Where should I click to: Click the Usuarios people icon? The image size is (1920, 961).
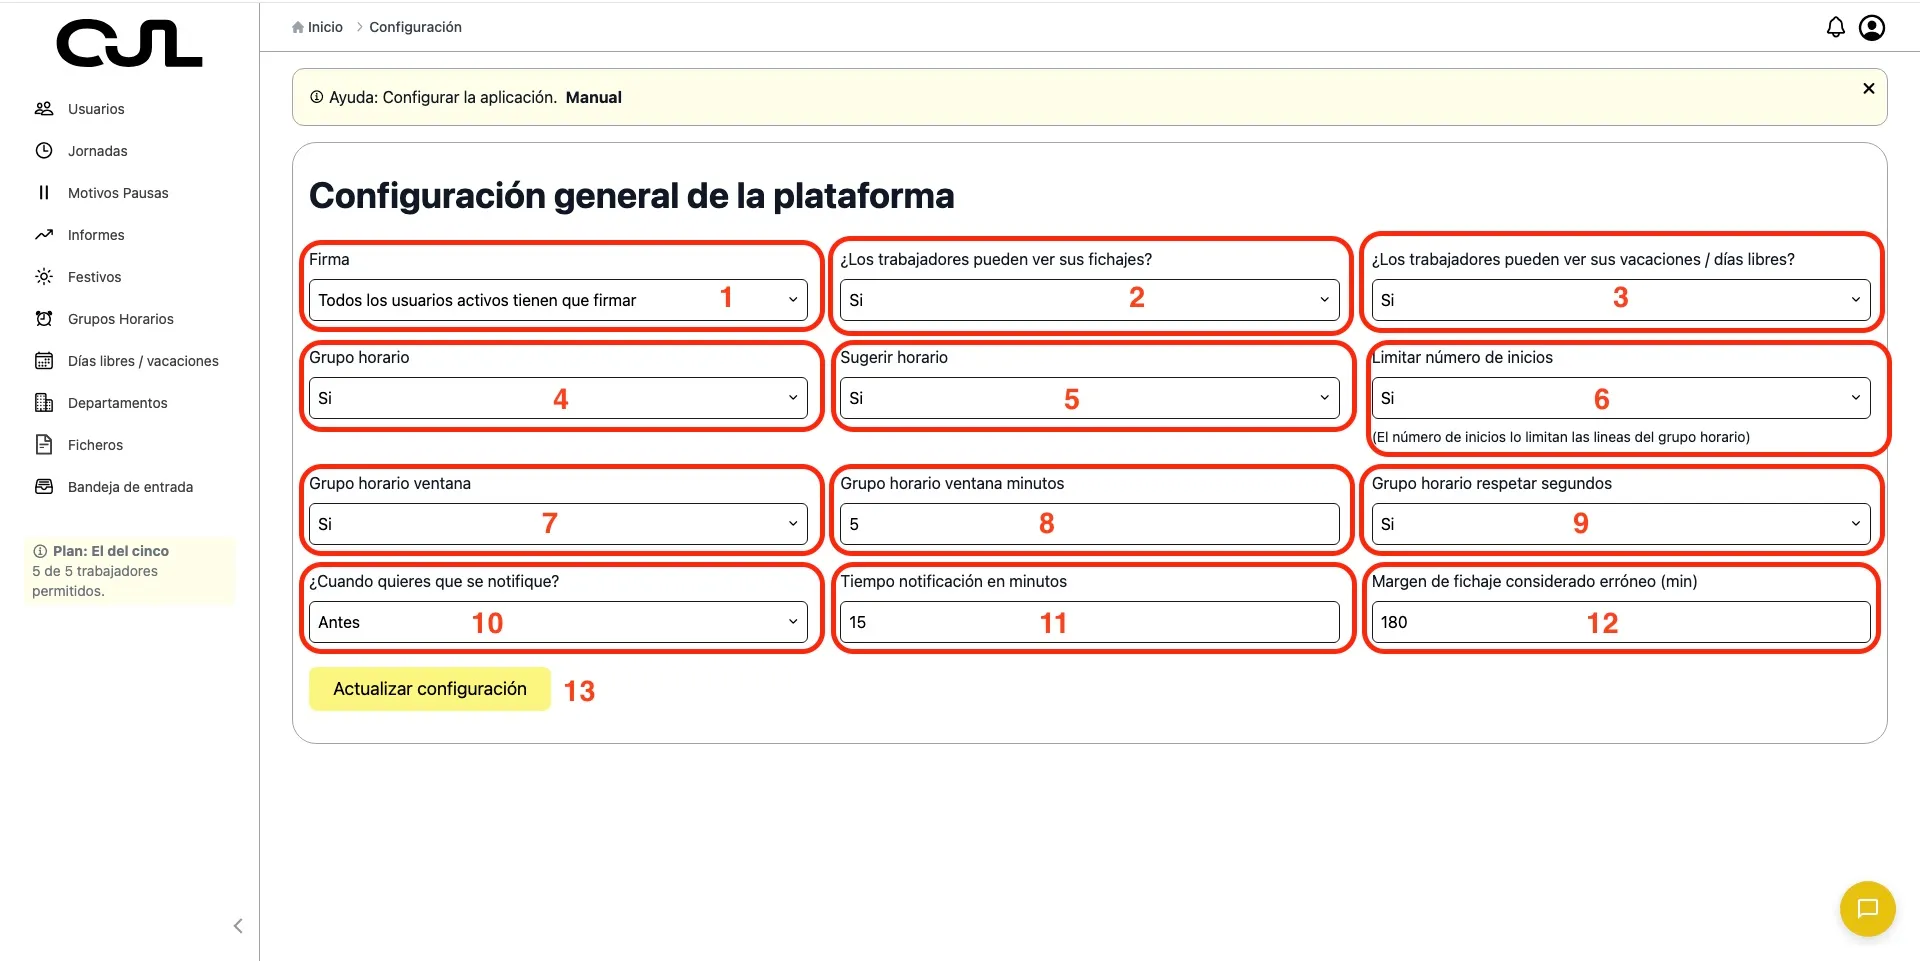tap(44, 109)
